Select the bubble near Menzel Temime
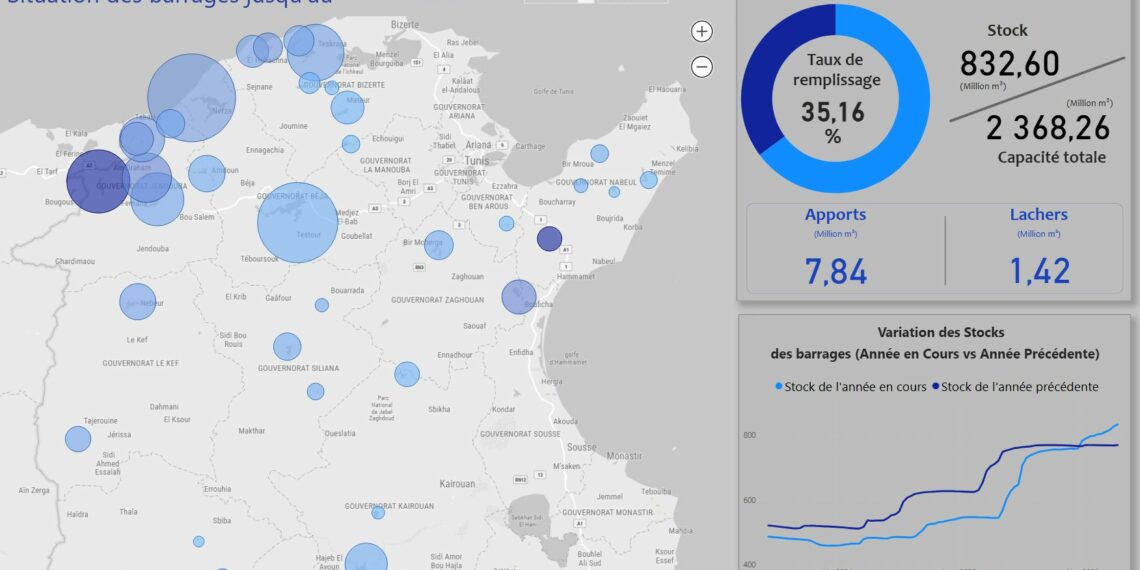The width and height of the screenshot is (1140, 570). (649, 179)
